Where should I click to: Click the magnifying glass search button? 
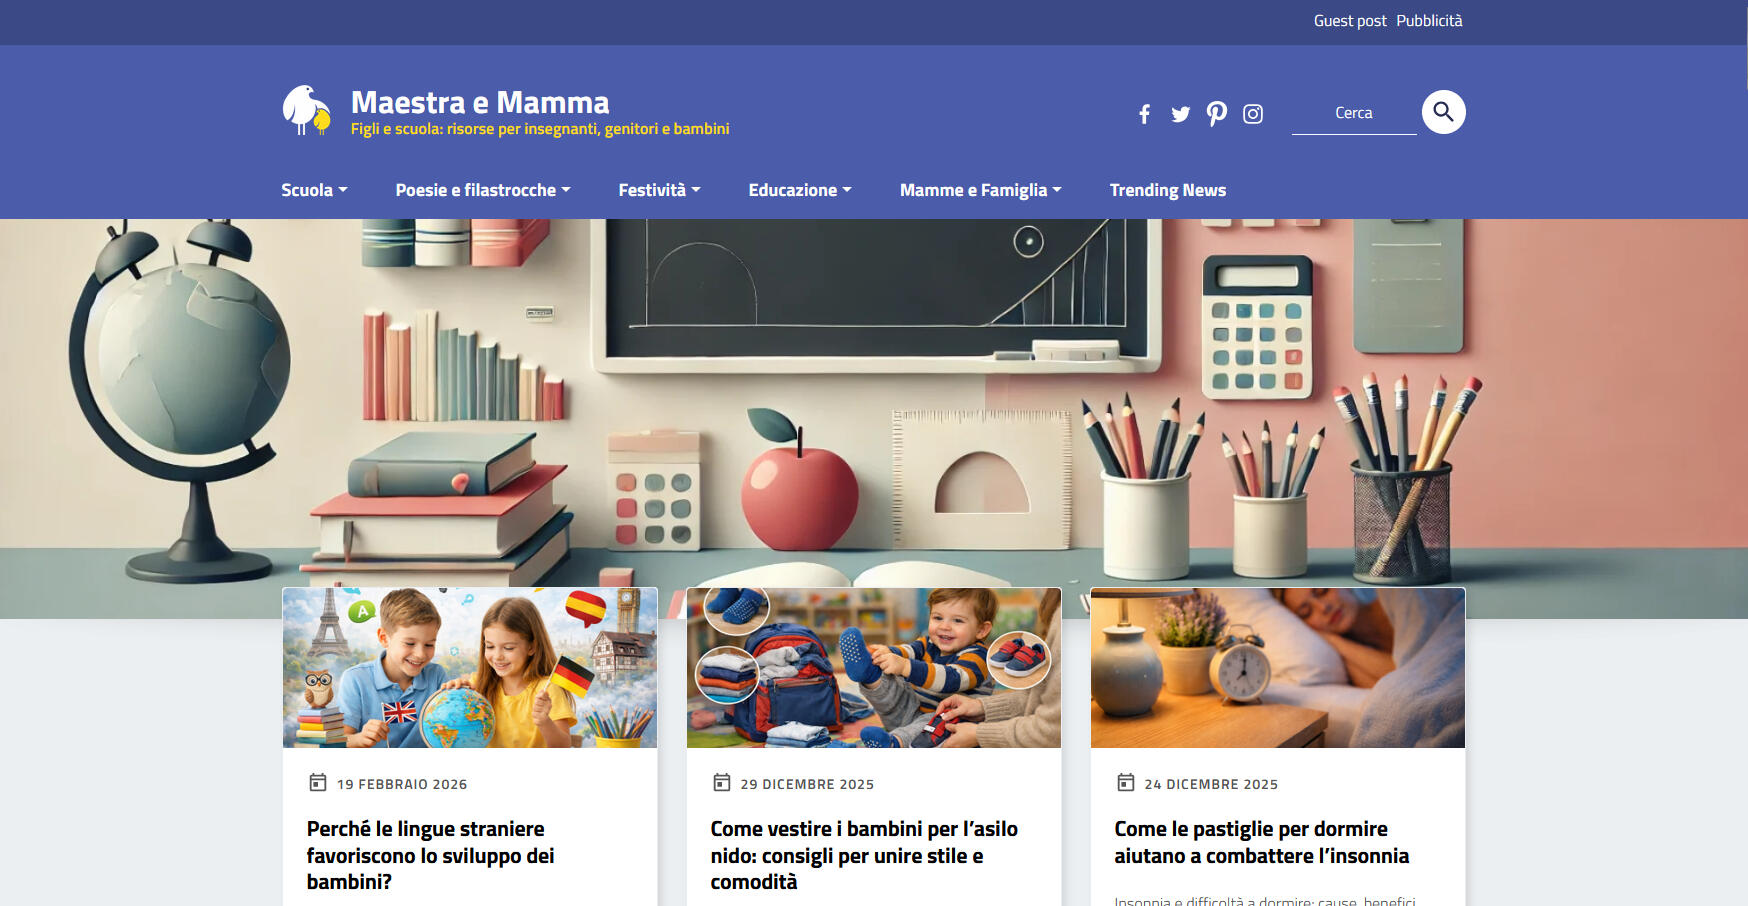coord(1444,112)
